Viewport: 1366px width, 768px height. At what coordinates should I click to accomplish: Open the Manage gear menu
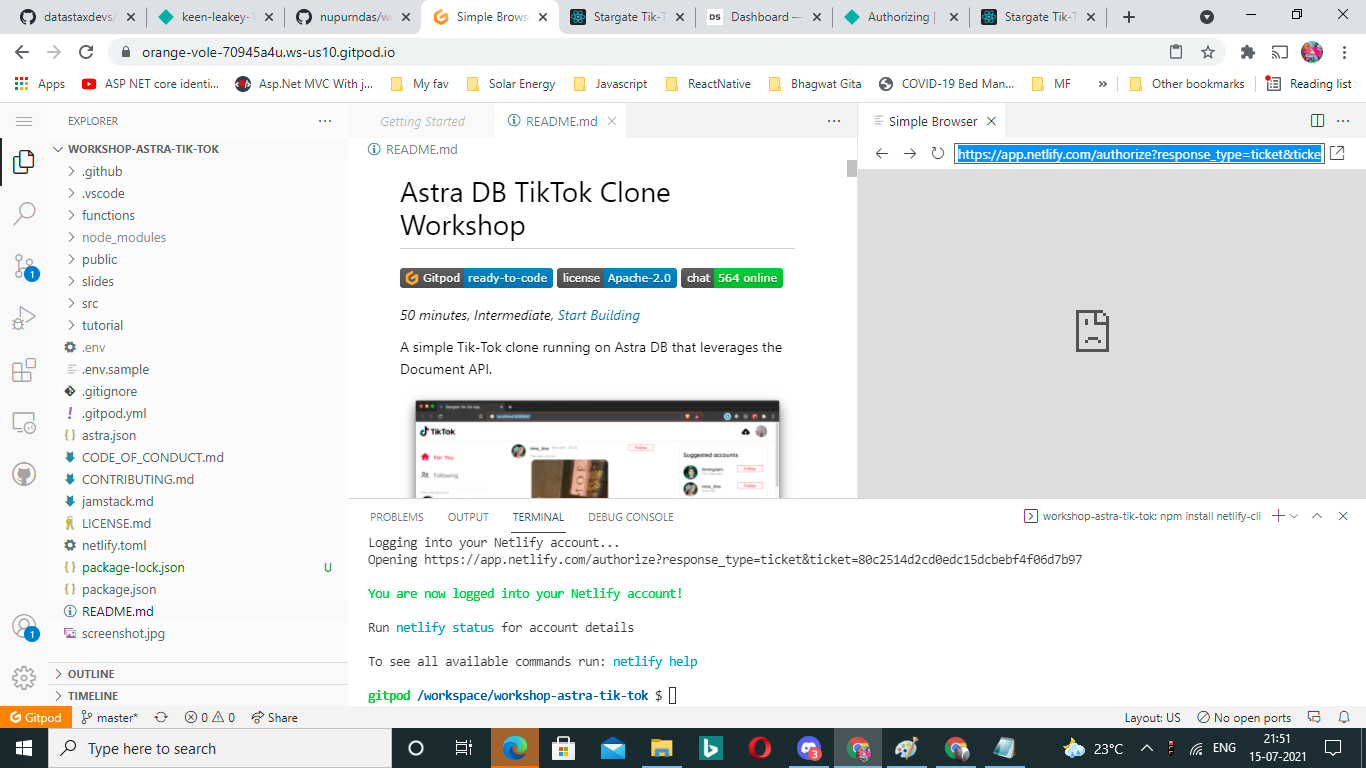[x=24, y=678]
